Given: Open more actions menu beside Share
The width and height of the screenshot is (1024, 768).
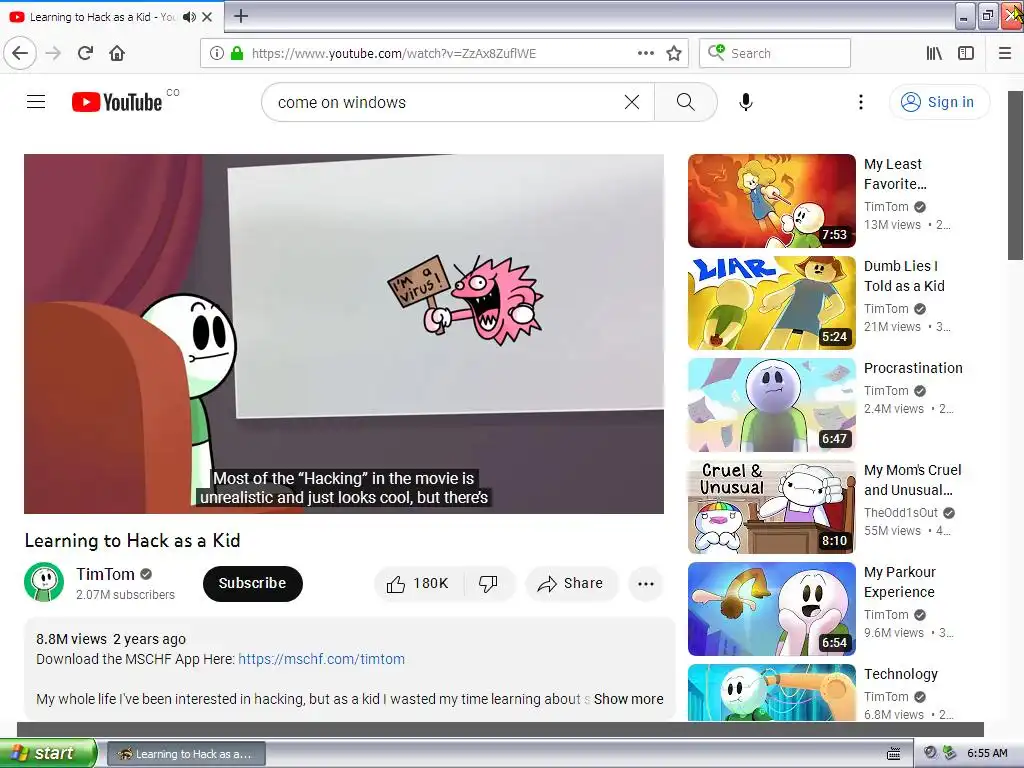Looking at the screenshot, I should point(646,584).
